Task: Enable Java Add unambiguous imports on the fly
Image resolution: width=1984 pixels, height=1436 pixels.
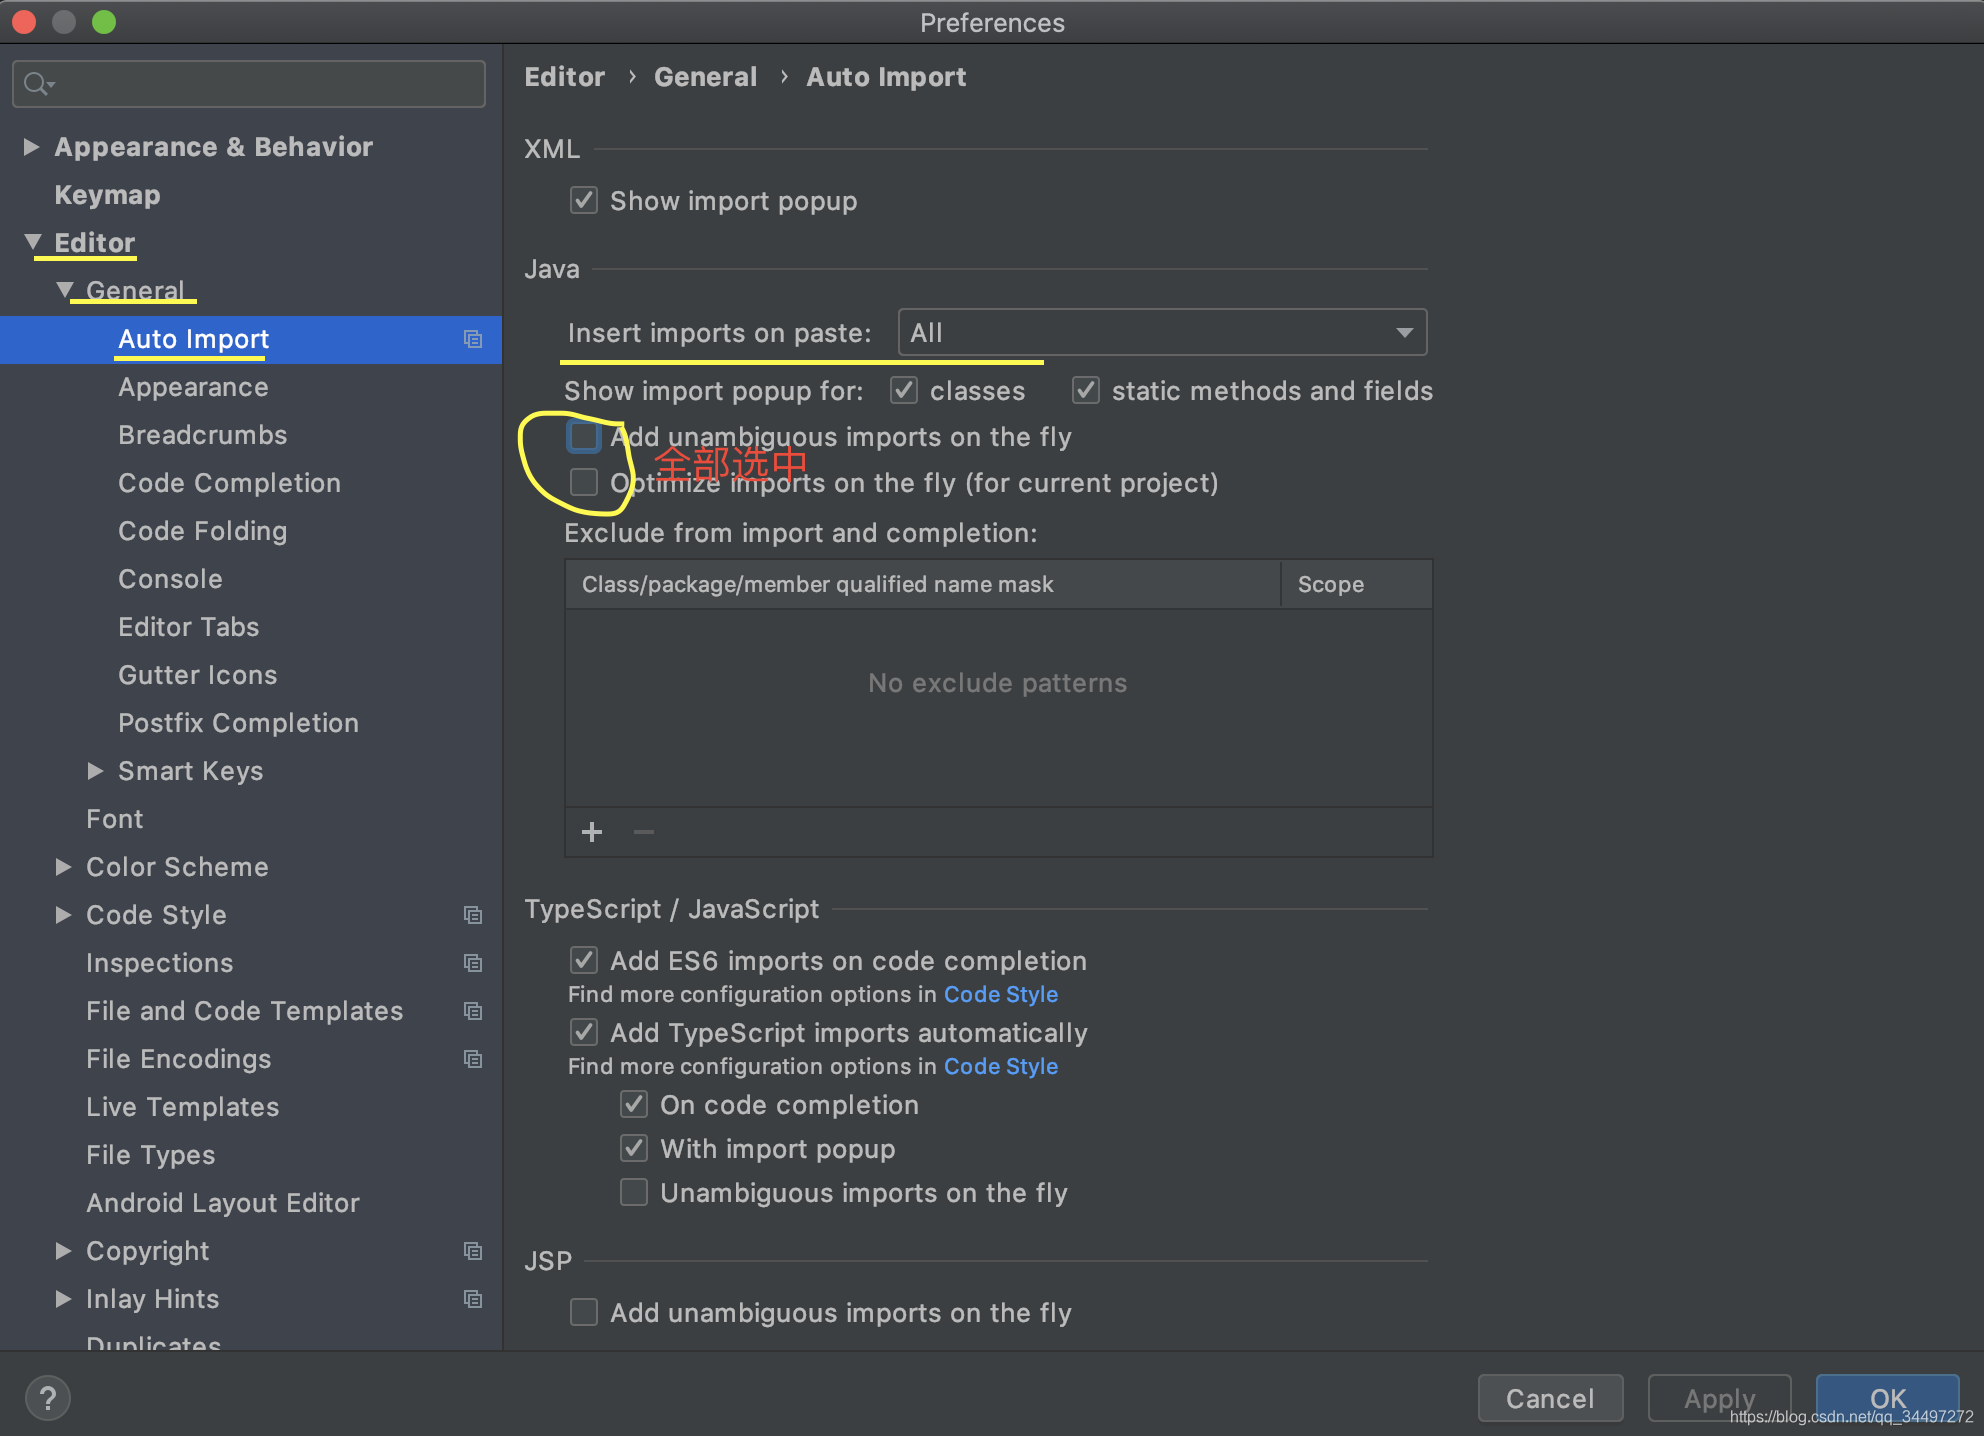Action: (584, 437)
